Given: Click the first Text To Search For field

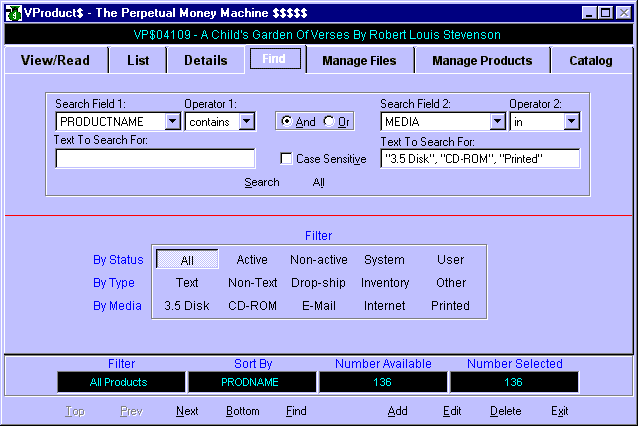Looking at the screenshot, I should coord(155,158).
